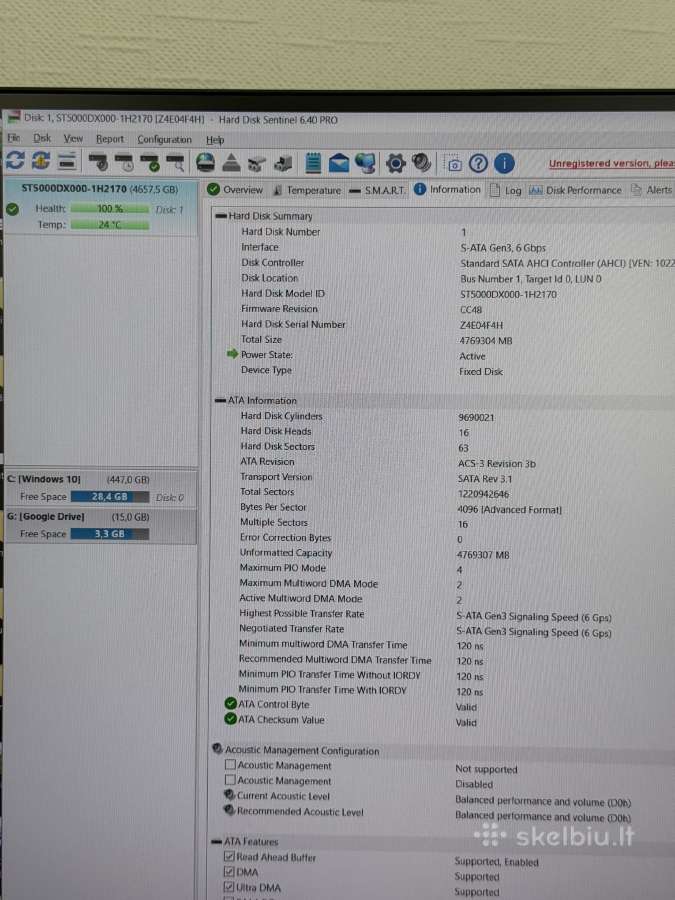This screenshot has height=900, width=675.
Task: Switch to the S.M.A.R.T. tab
Action: pos(378,190)
